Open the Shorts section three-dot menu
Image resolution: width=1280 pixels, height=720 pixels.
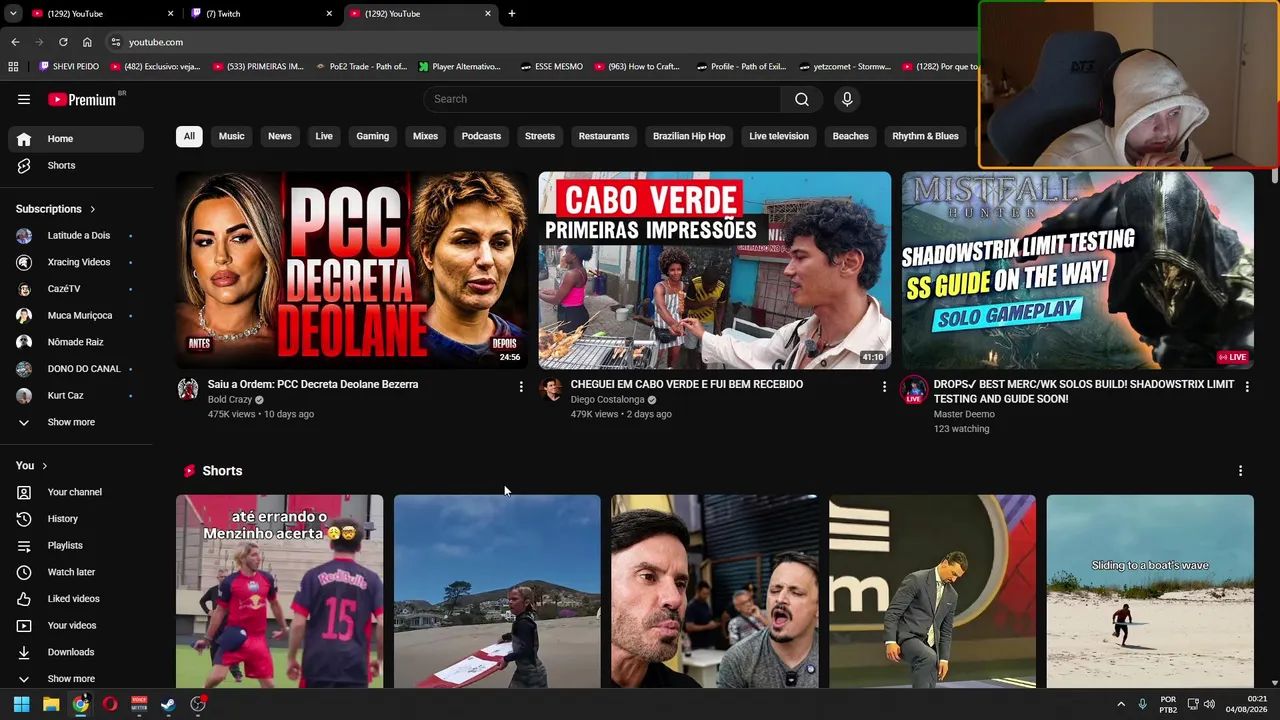coord(1241,471)
